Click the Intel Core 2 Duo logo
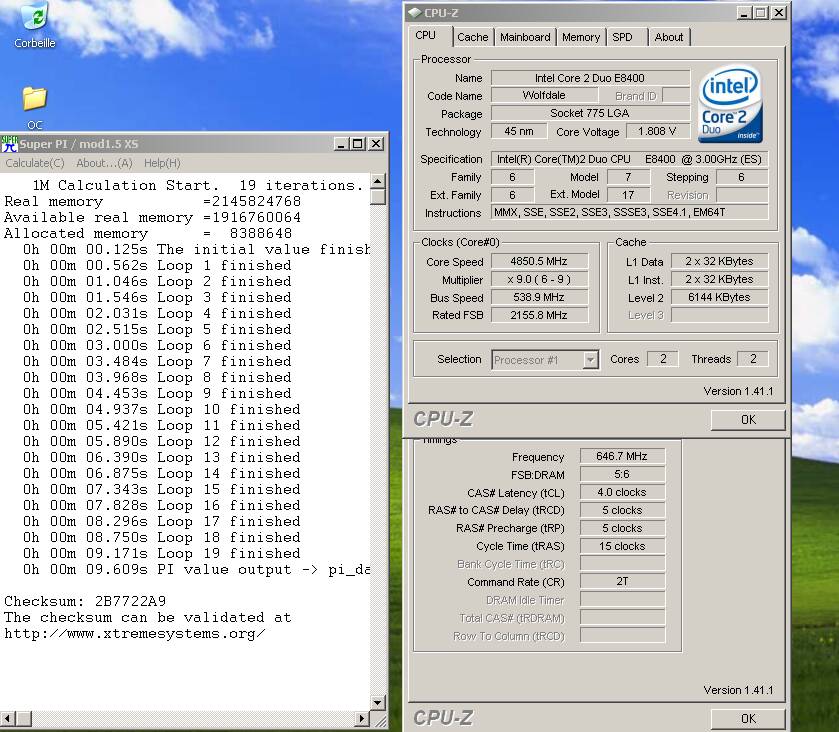The width and height of the screenshot is (839, 732). click(731, 104)
